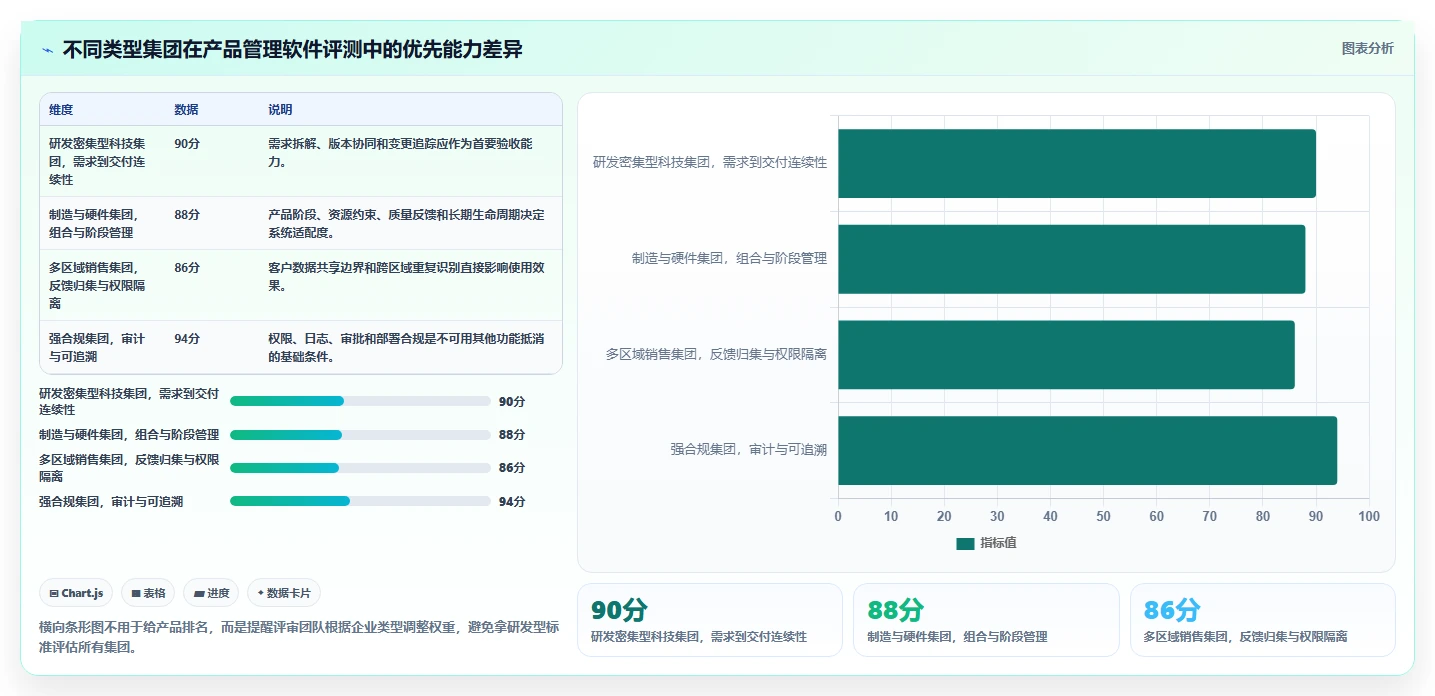Click the footnote starting 横向条形图不用于
The width and height of the screenshot is (1435, 696).
pyautogui.click(x=299, y=637)
